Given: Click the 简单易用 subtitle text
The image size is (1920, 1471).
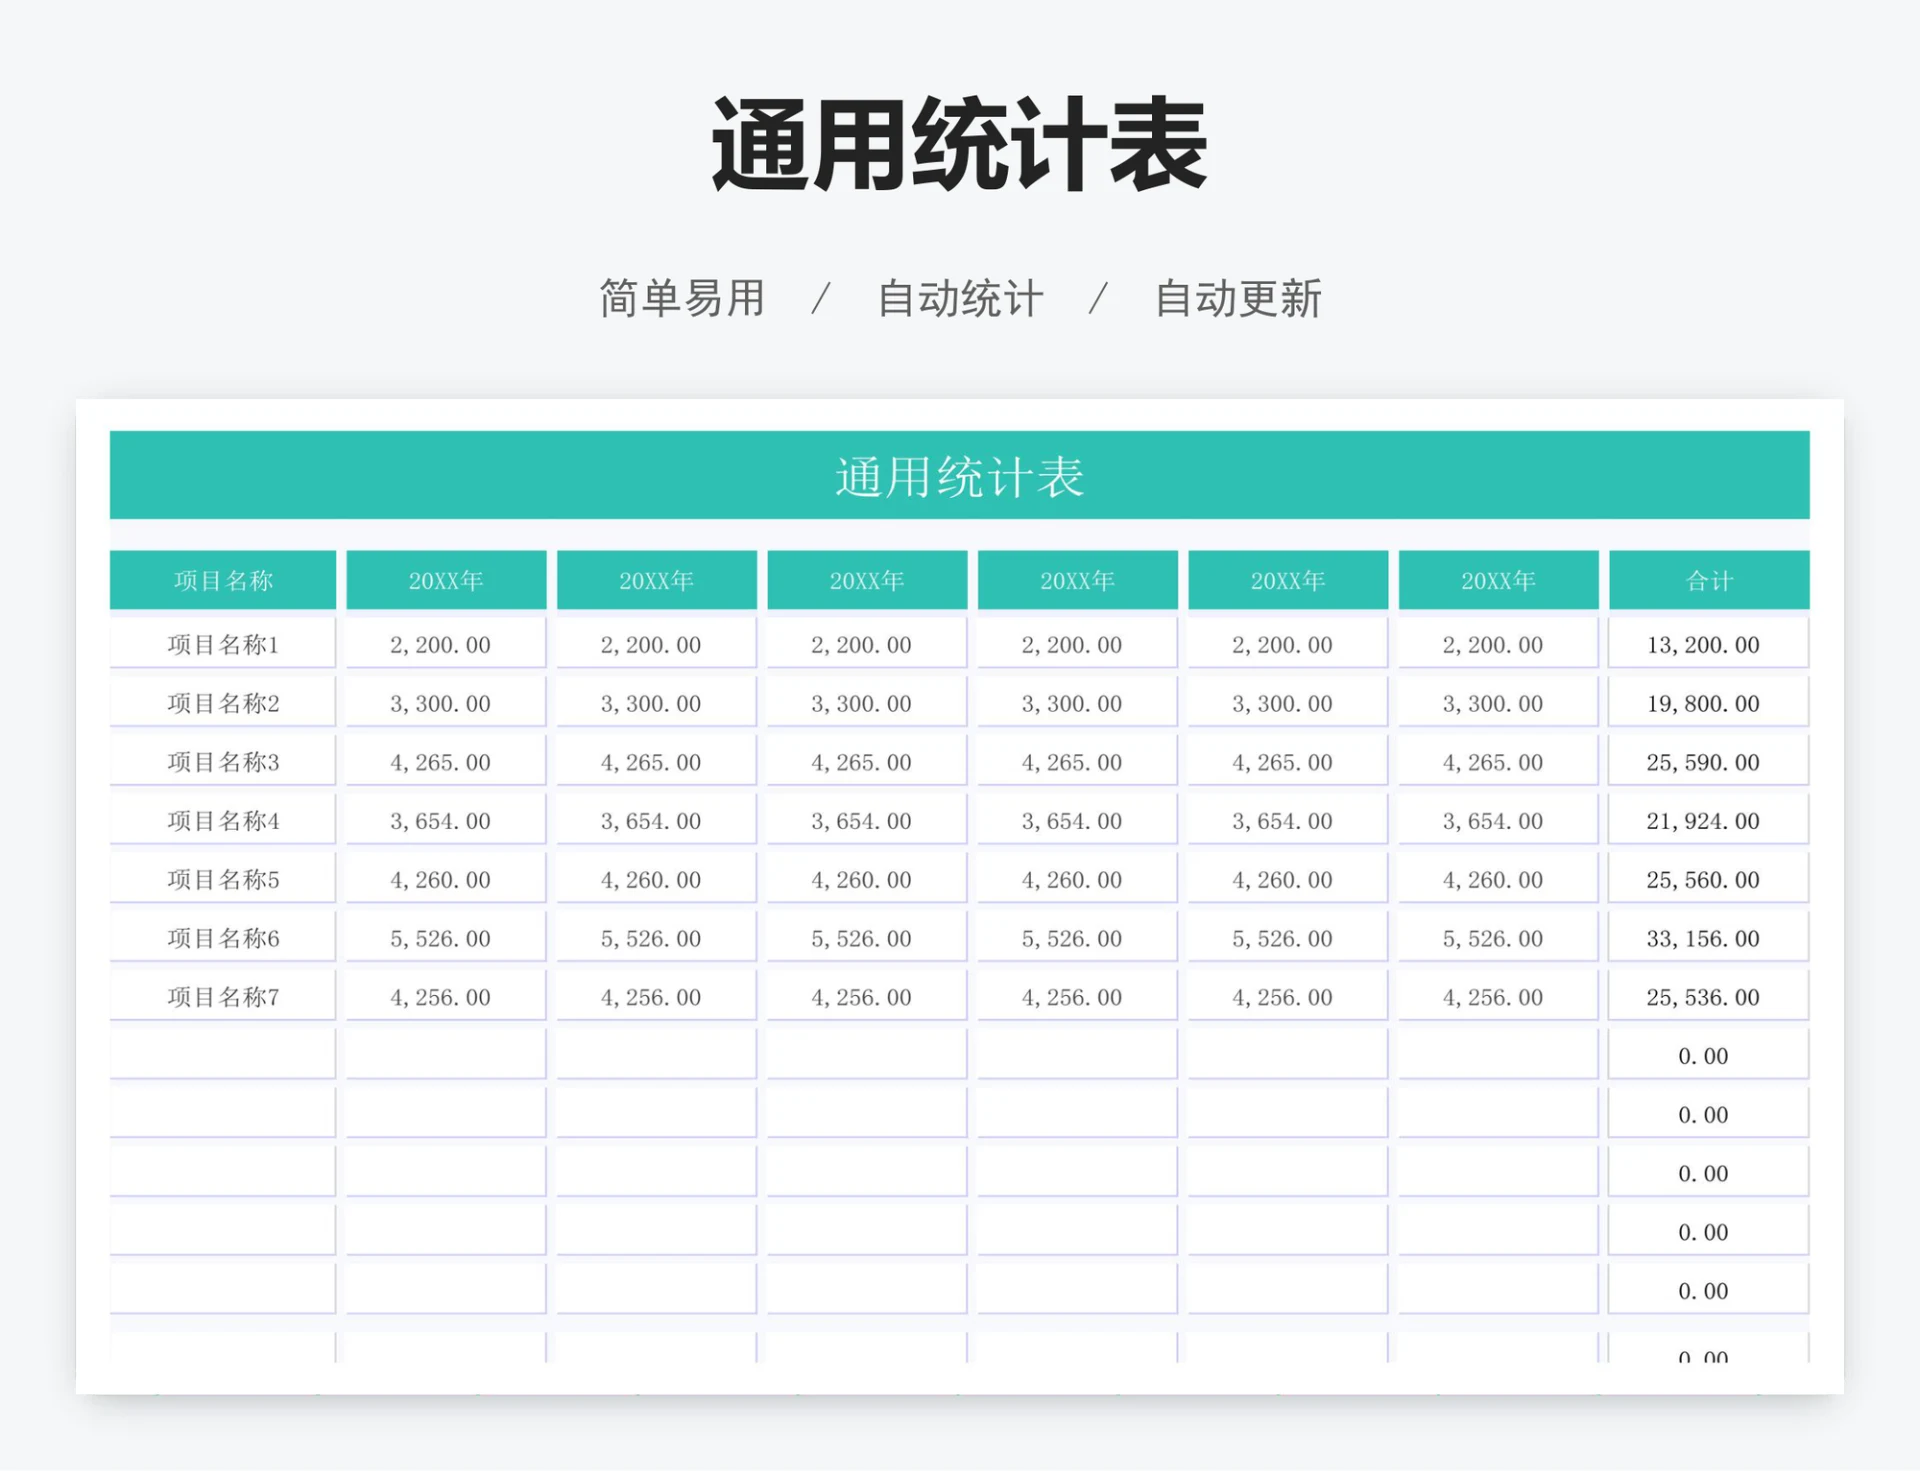Looking at the screenshot, I should tap(678, 297).
